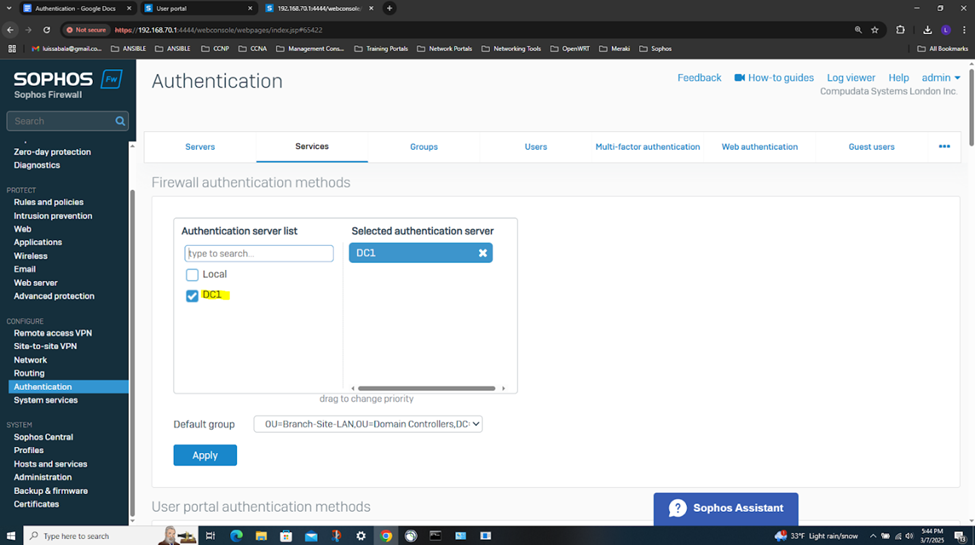Check the Local authentication server checkbox

[192, 274]
